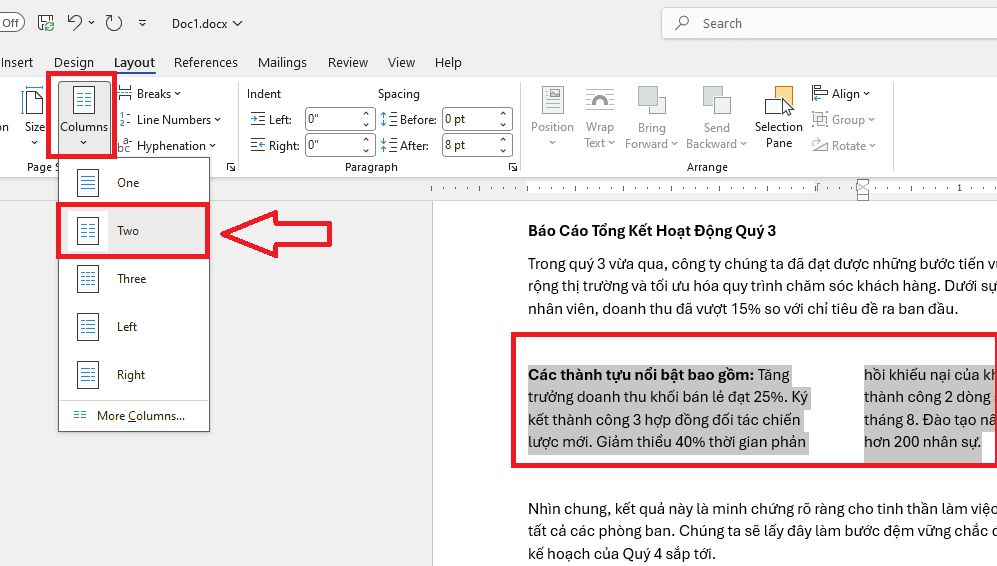Choose the Three column layout
The image size is (997, 566).
(134, 279)
